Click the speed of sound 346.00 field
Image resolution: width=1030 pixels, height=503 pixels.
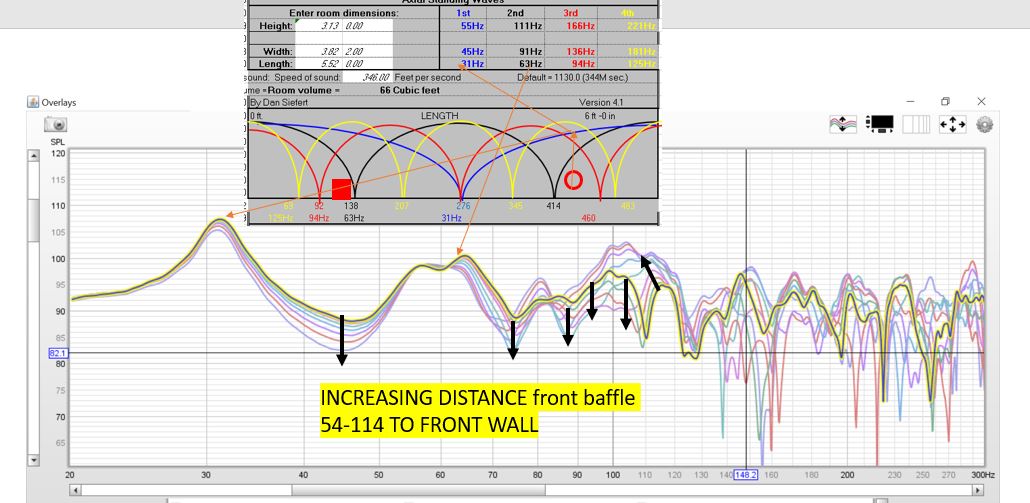pyautogui.click(x=367, y=77)
